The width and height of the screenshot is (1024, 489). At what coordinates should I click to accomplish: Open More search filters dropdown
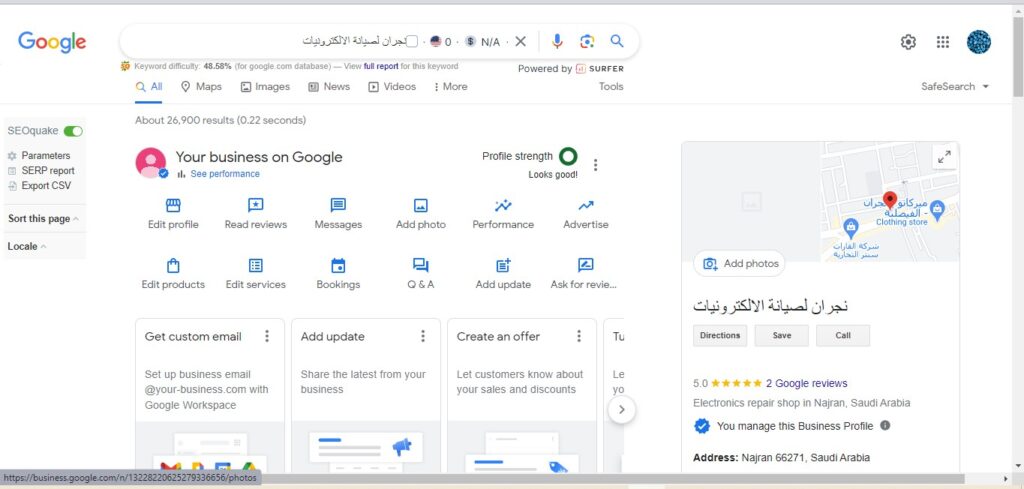451,87
